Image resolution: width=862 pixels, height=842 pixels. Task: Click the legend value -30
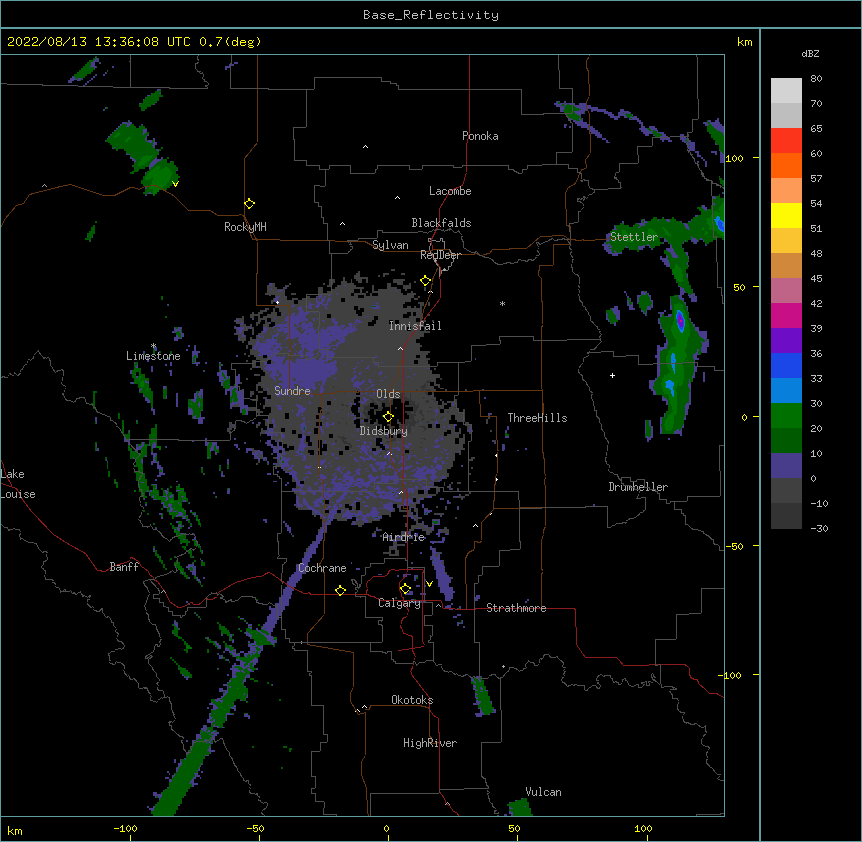click(x=819, y=529)
